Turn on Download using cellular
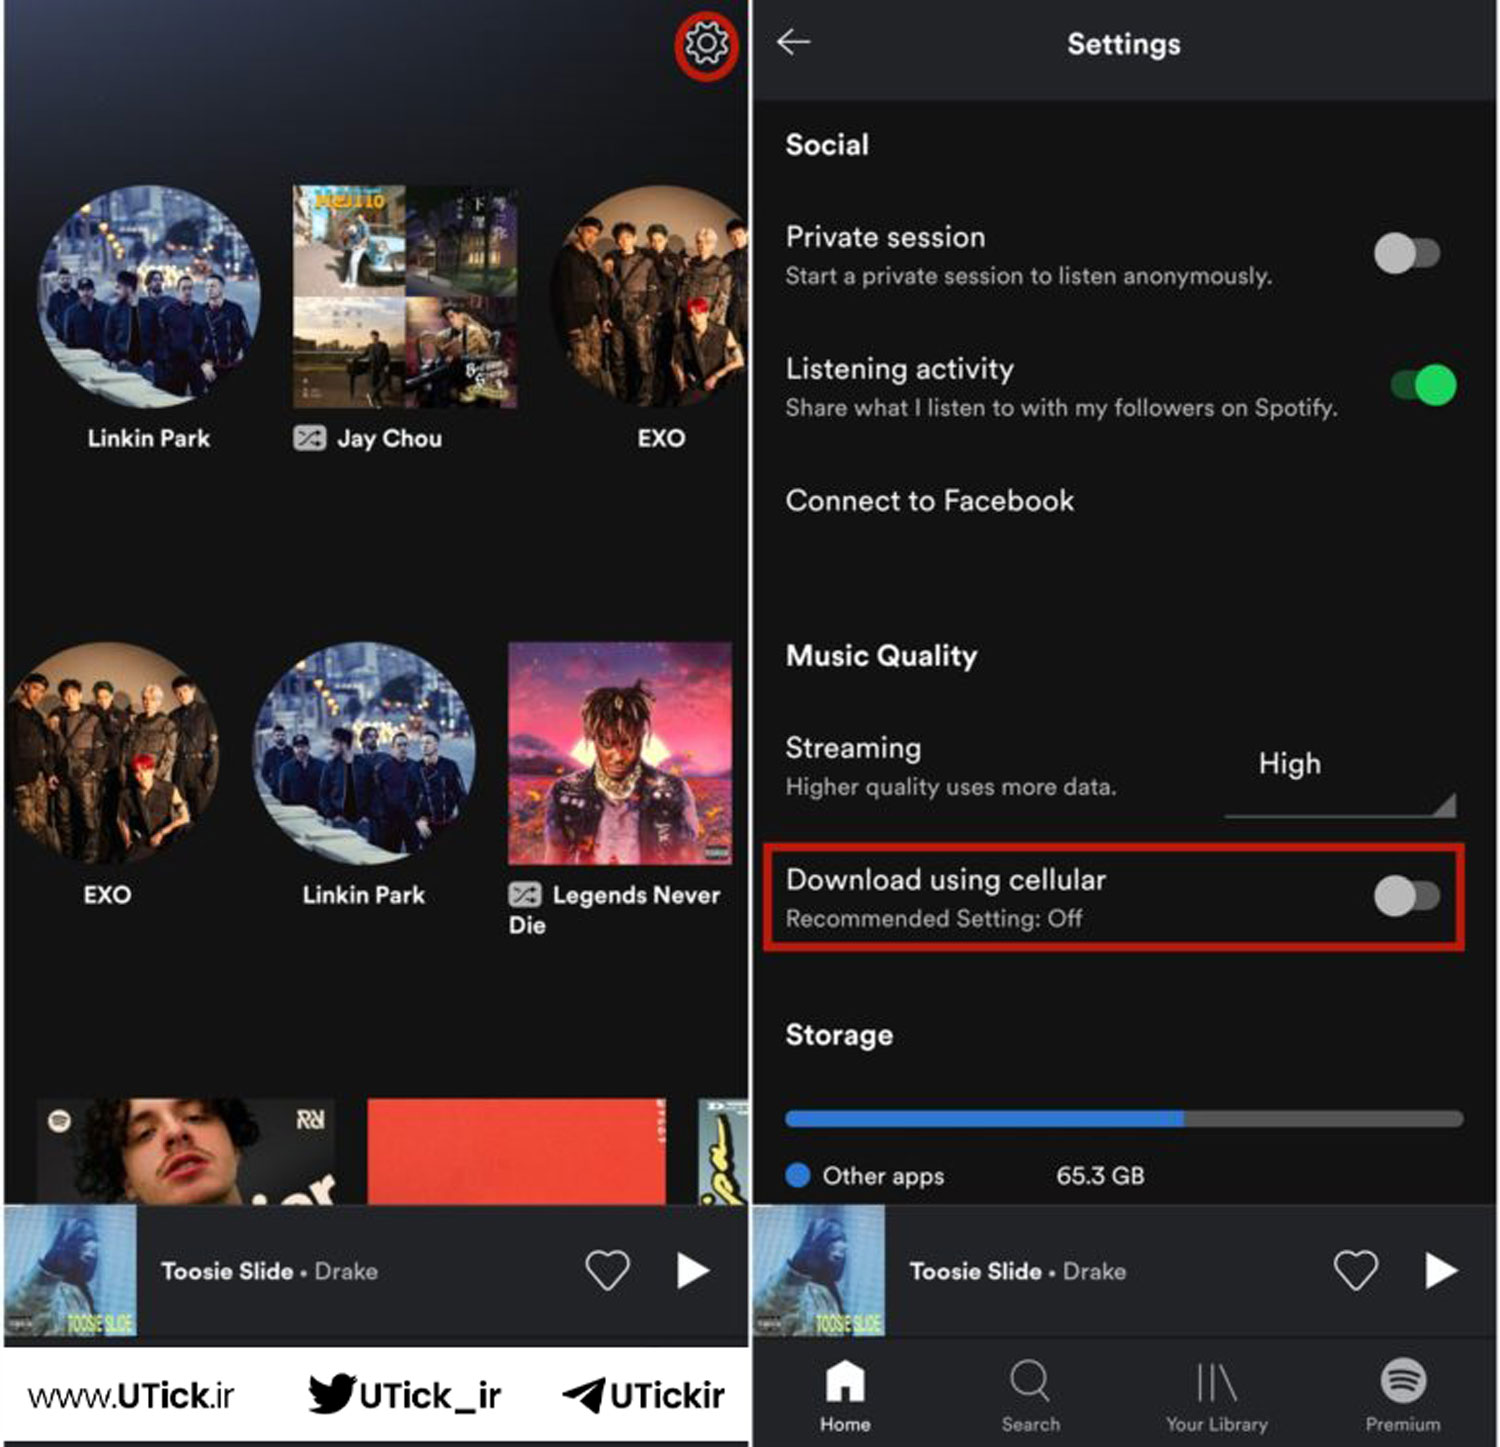This screenshot has height=1447, width=1500. click(1406, 896)
